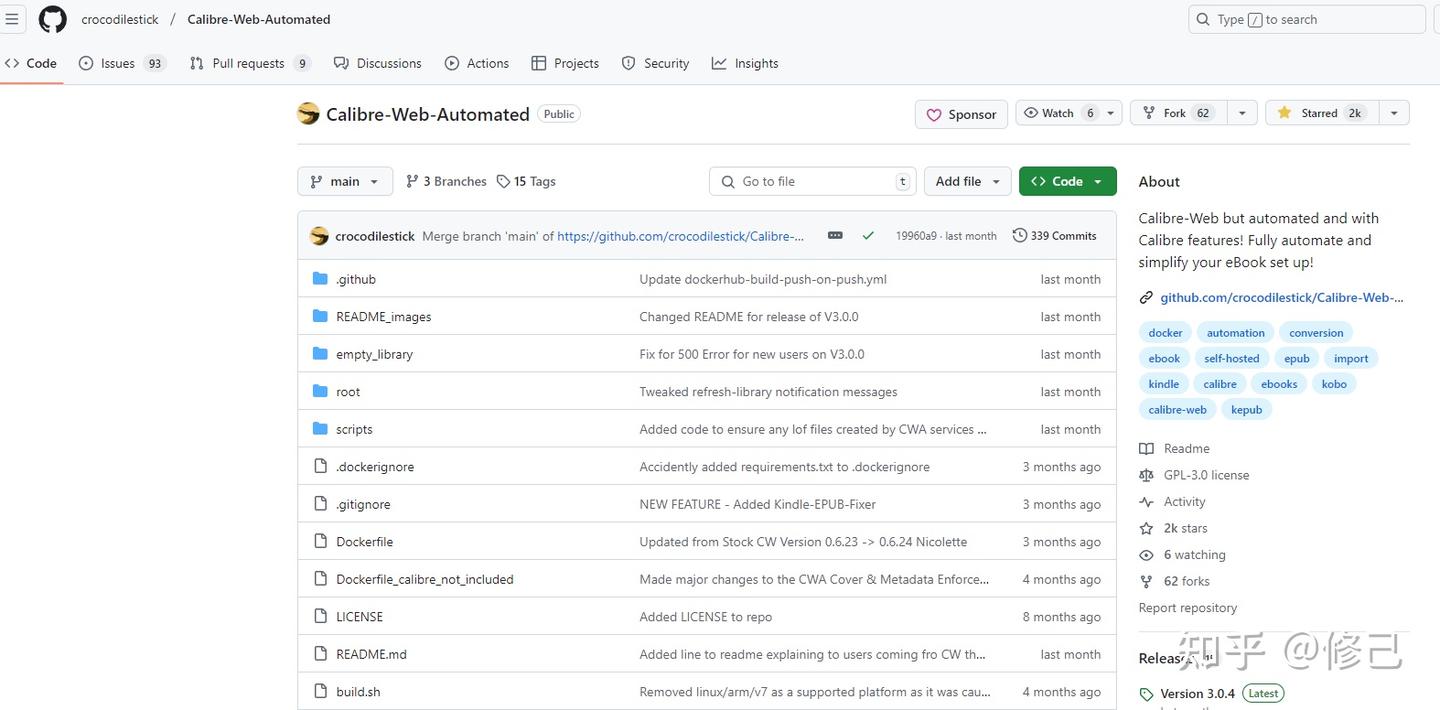This screenshot has height=710, width=1440.
Task: View the 15 Tags page
Action: click(526, 181)
